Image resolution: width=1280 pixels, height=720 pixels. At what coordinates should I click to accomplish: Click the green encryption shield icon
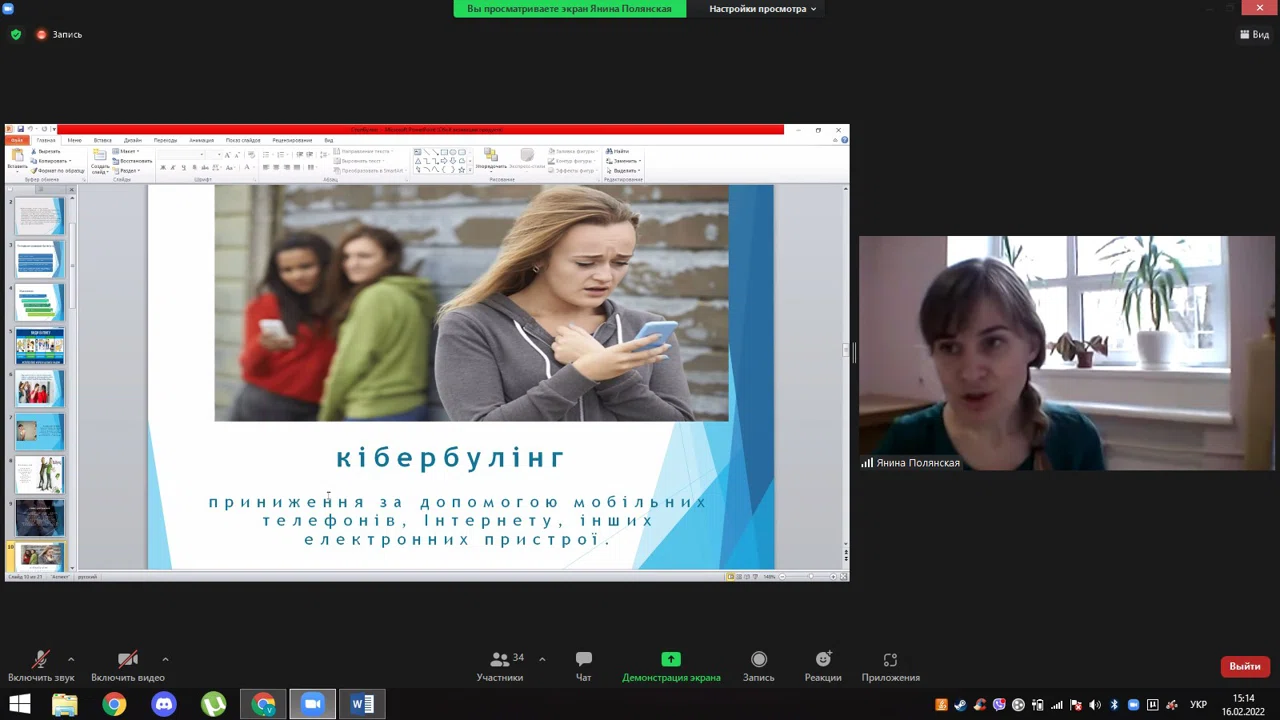[x=15, y=34]
